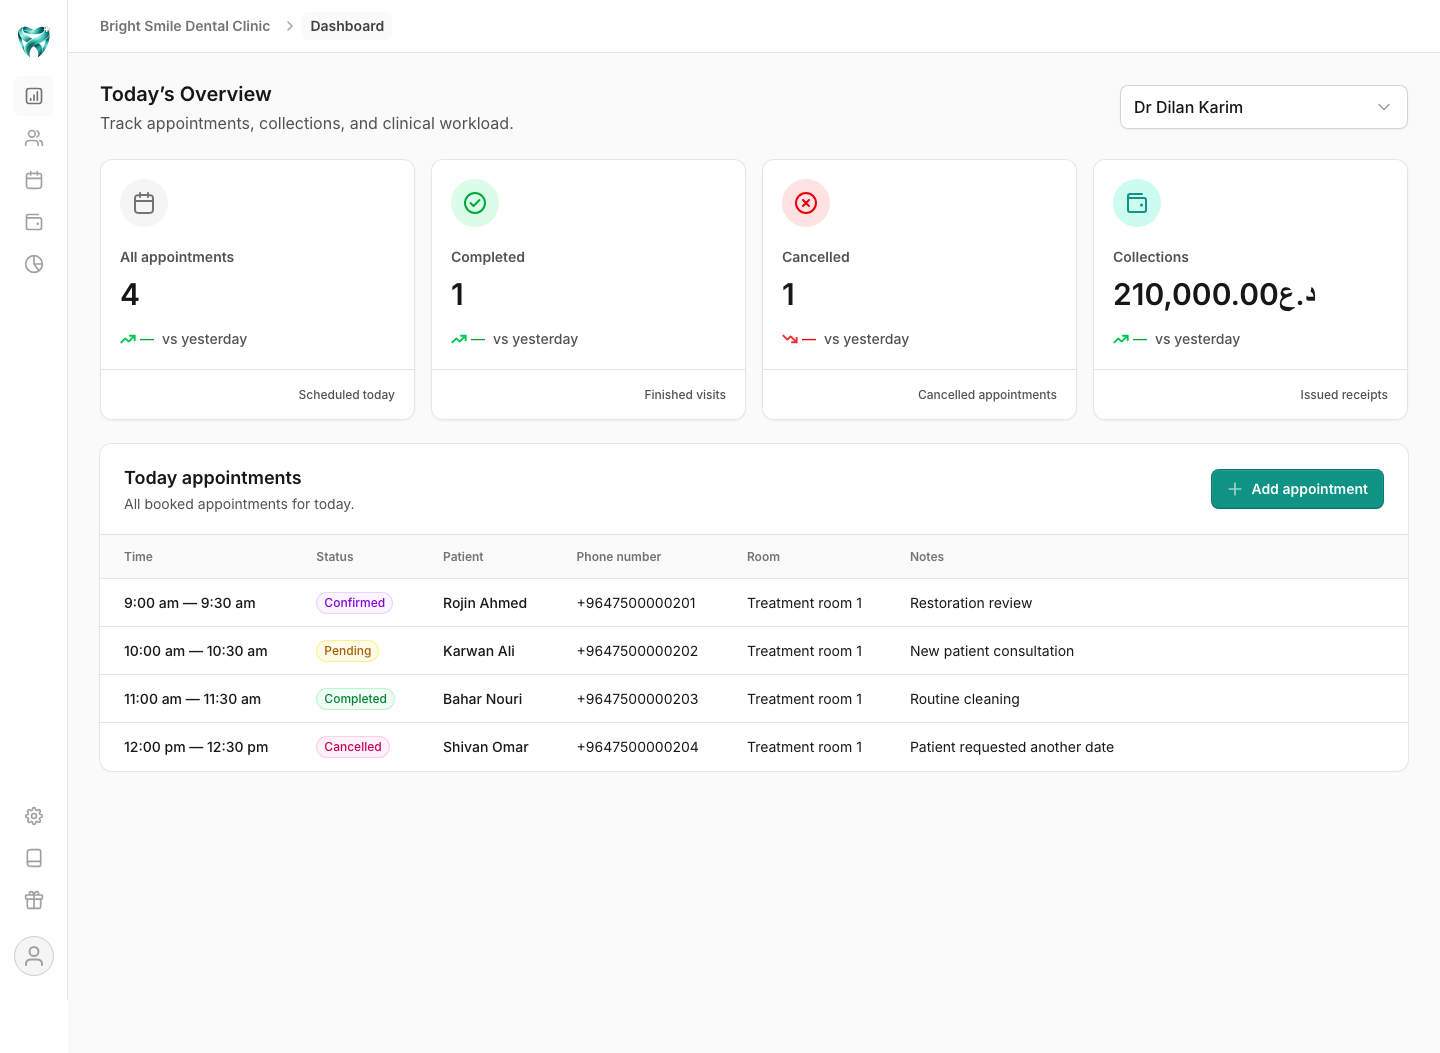Click the green checkmark icon on Completed card
This screenshot has height=1053, width=1440.
[475, 203]
